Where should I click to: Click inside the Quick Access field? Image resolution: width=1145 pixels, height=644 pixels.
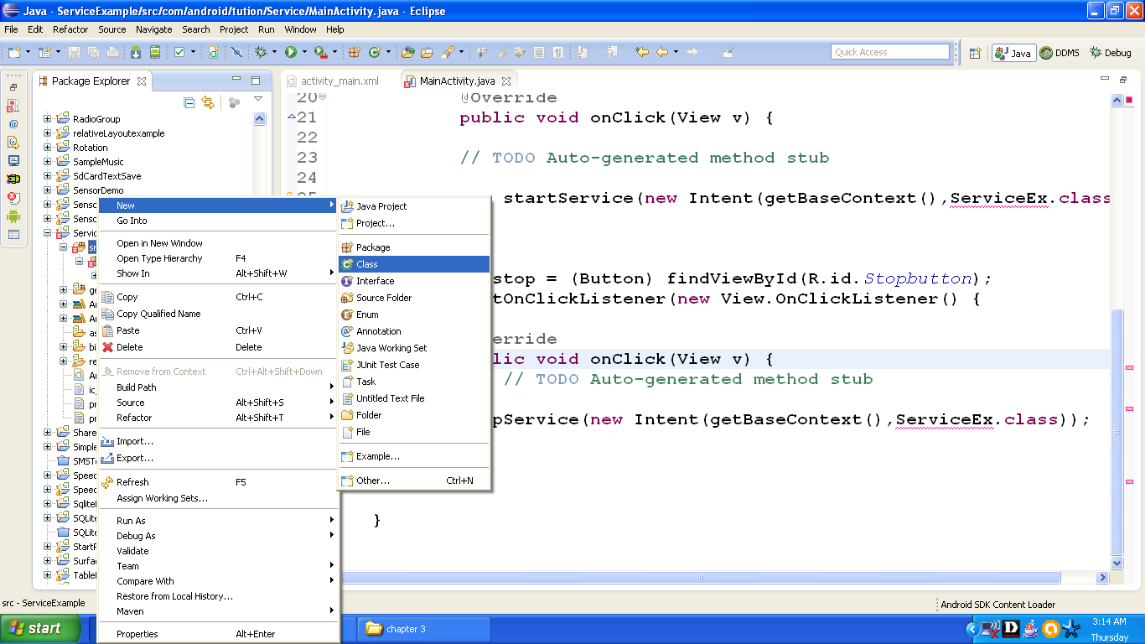pos(889,51)
